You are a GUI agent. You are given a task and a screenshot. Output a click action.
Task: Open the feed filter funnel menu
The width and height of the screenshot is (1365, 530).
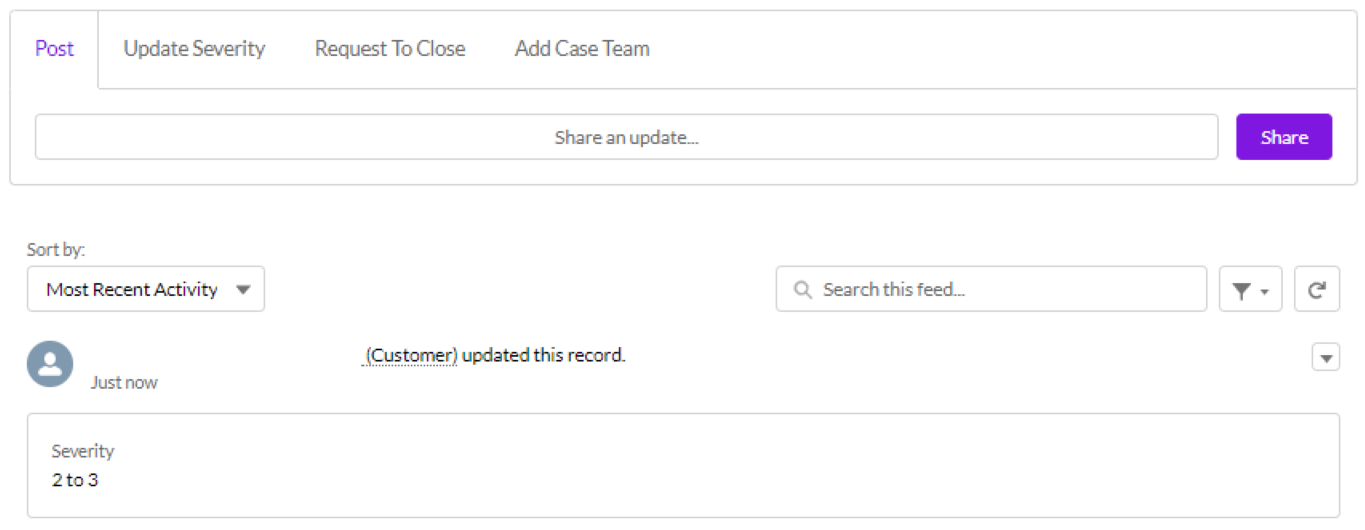coord(1250,290)
